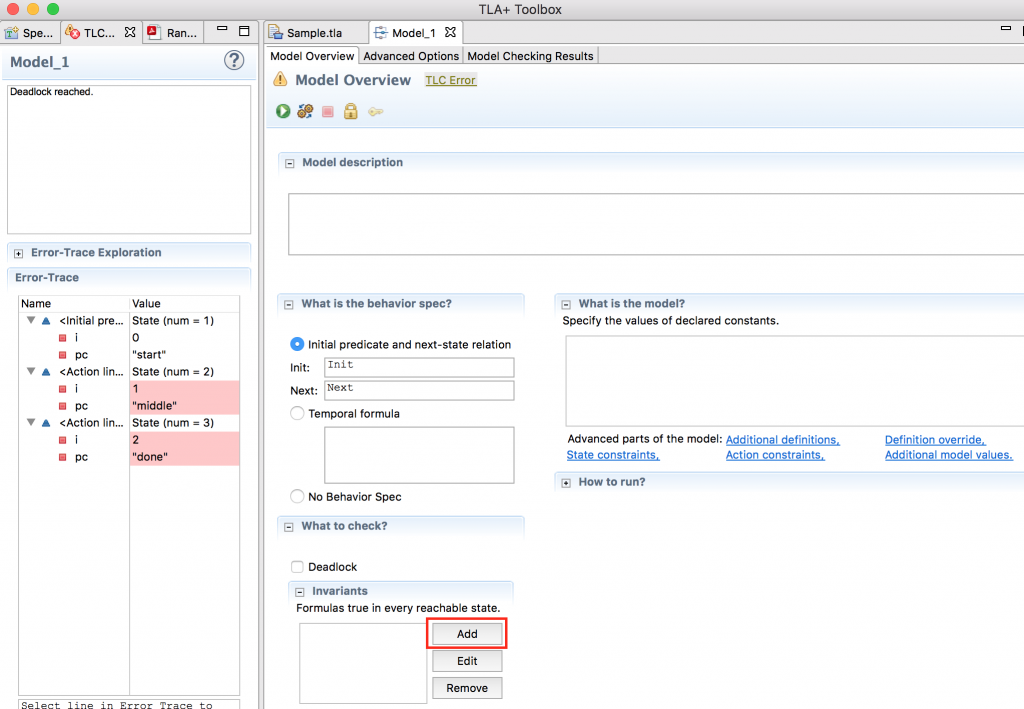
Task: Click the Model description text area
Action: pos(656,224)
